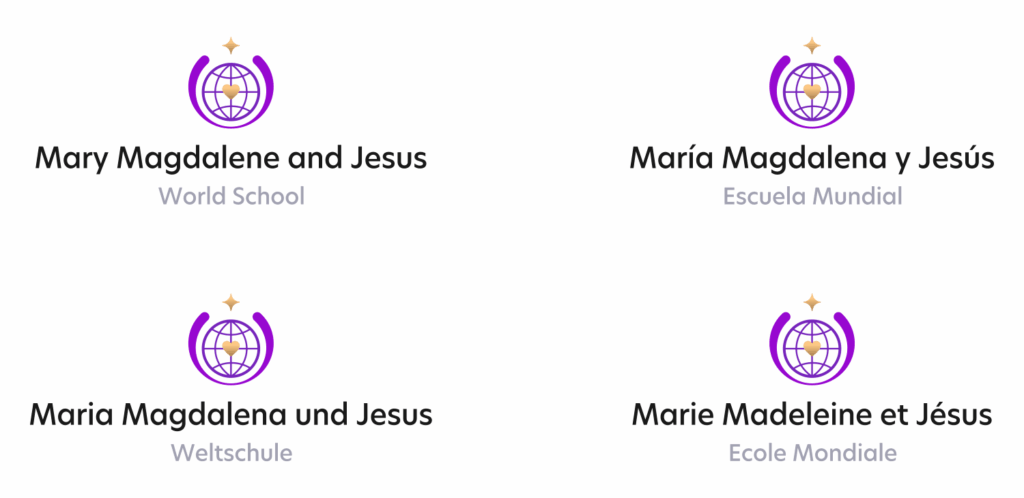1024x498 pixels.
Task: Click gold heart inside Spanish globe
Action: coord(812,91)
